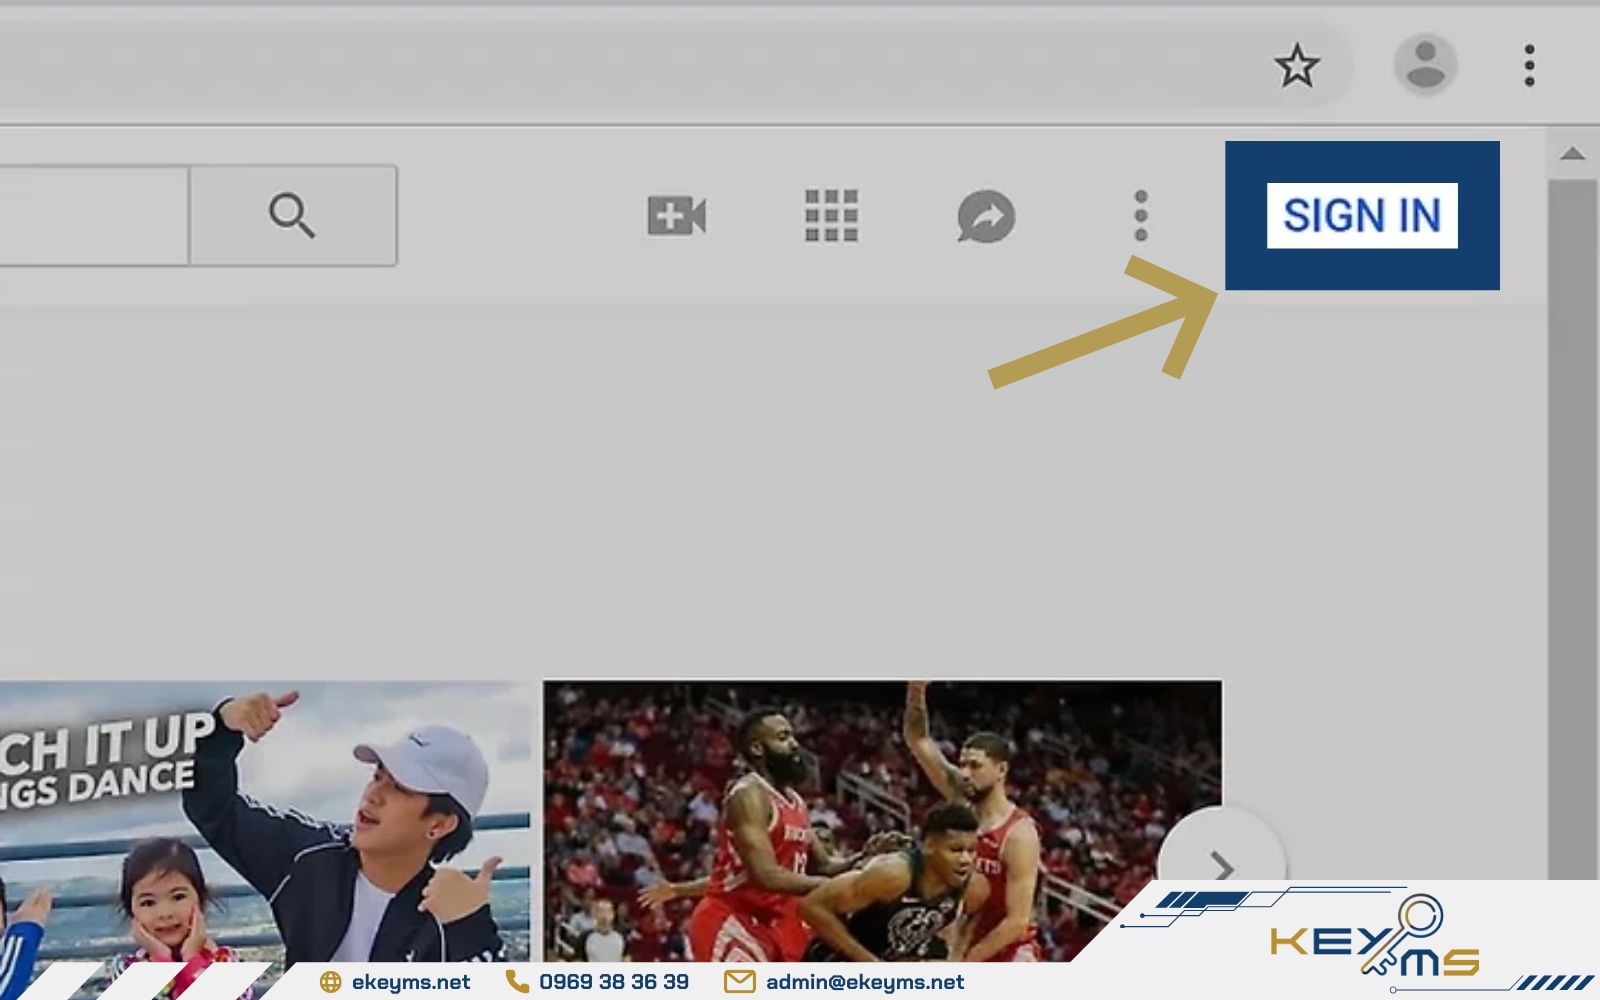Screen dimensions: 1600x1000
Task: Open the share messages bubble icon
Action: pyautogui.click(x=986, y=216)
